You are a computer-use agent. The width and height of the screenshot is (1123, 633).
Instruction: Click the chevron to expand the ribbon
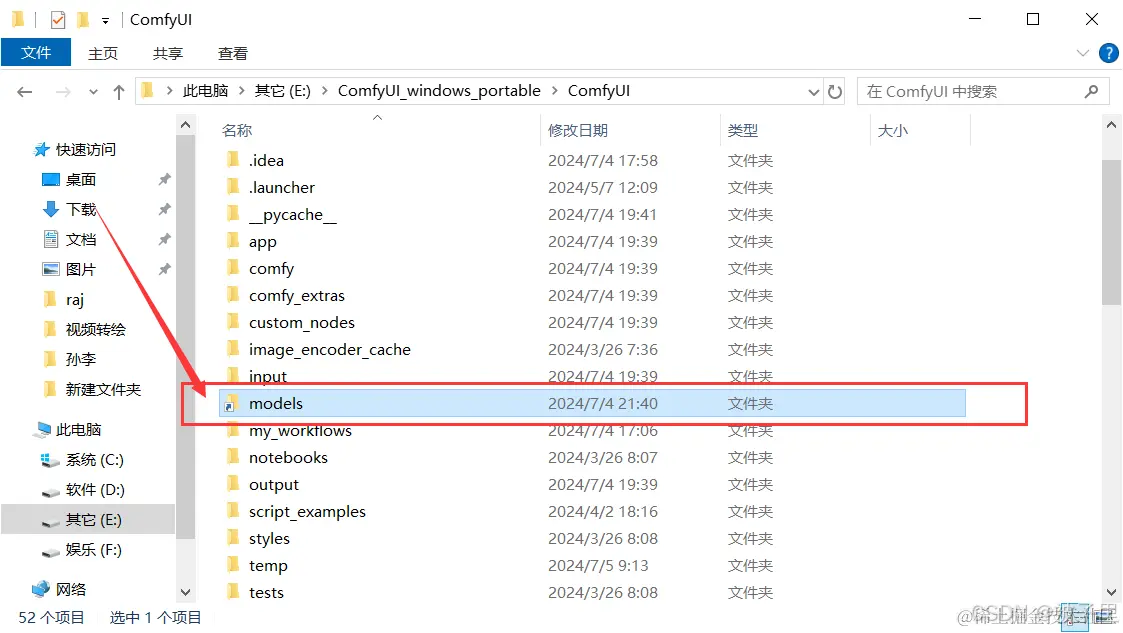coord(1083,53)
